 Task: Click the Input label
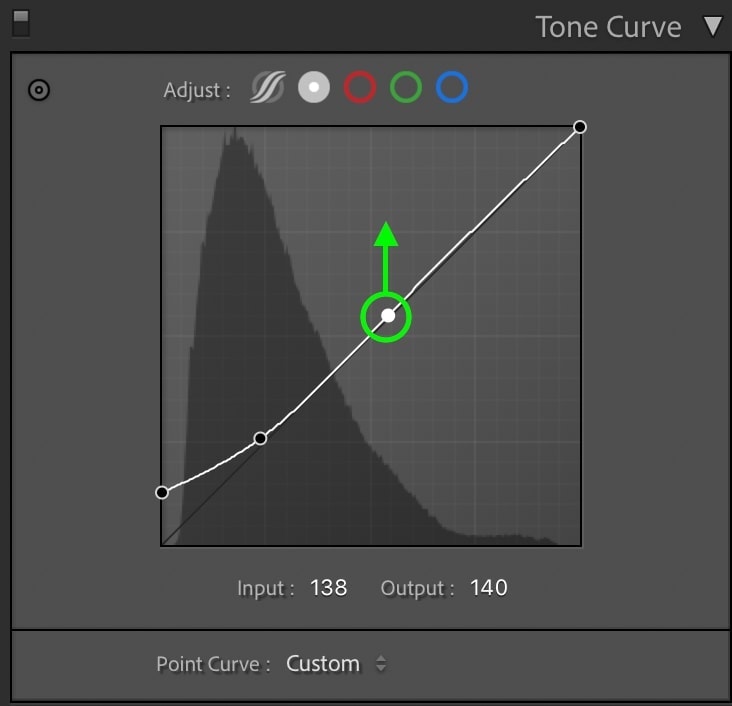[x=266, y=588]
